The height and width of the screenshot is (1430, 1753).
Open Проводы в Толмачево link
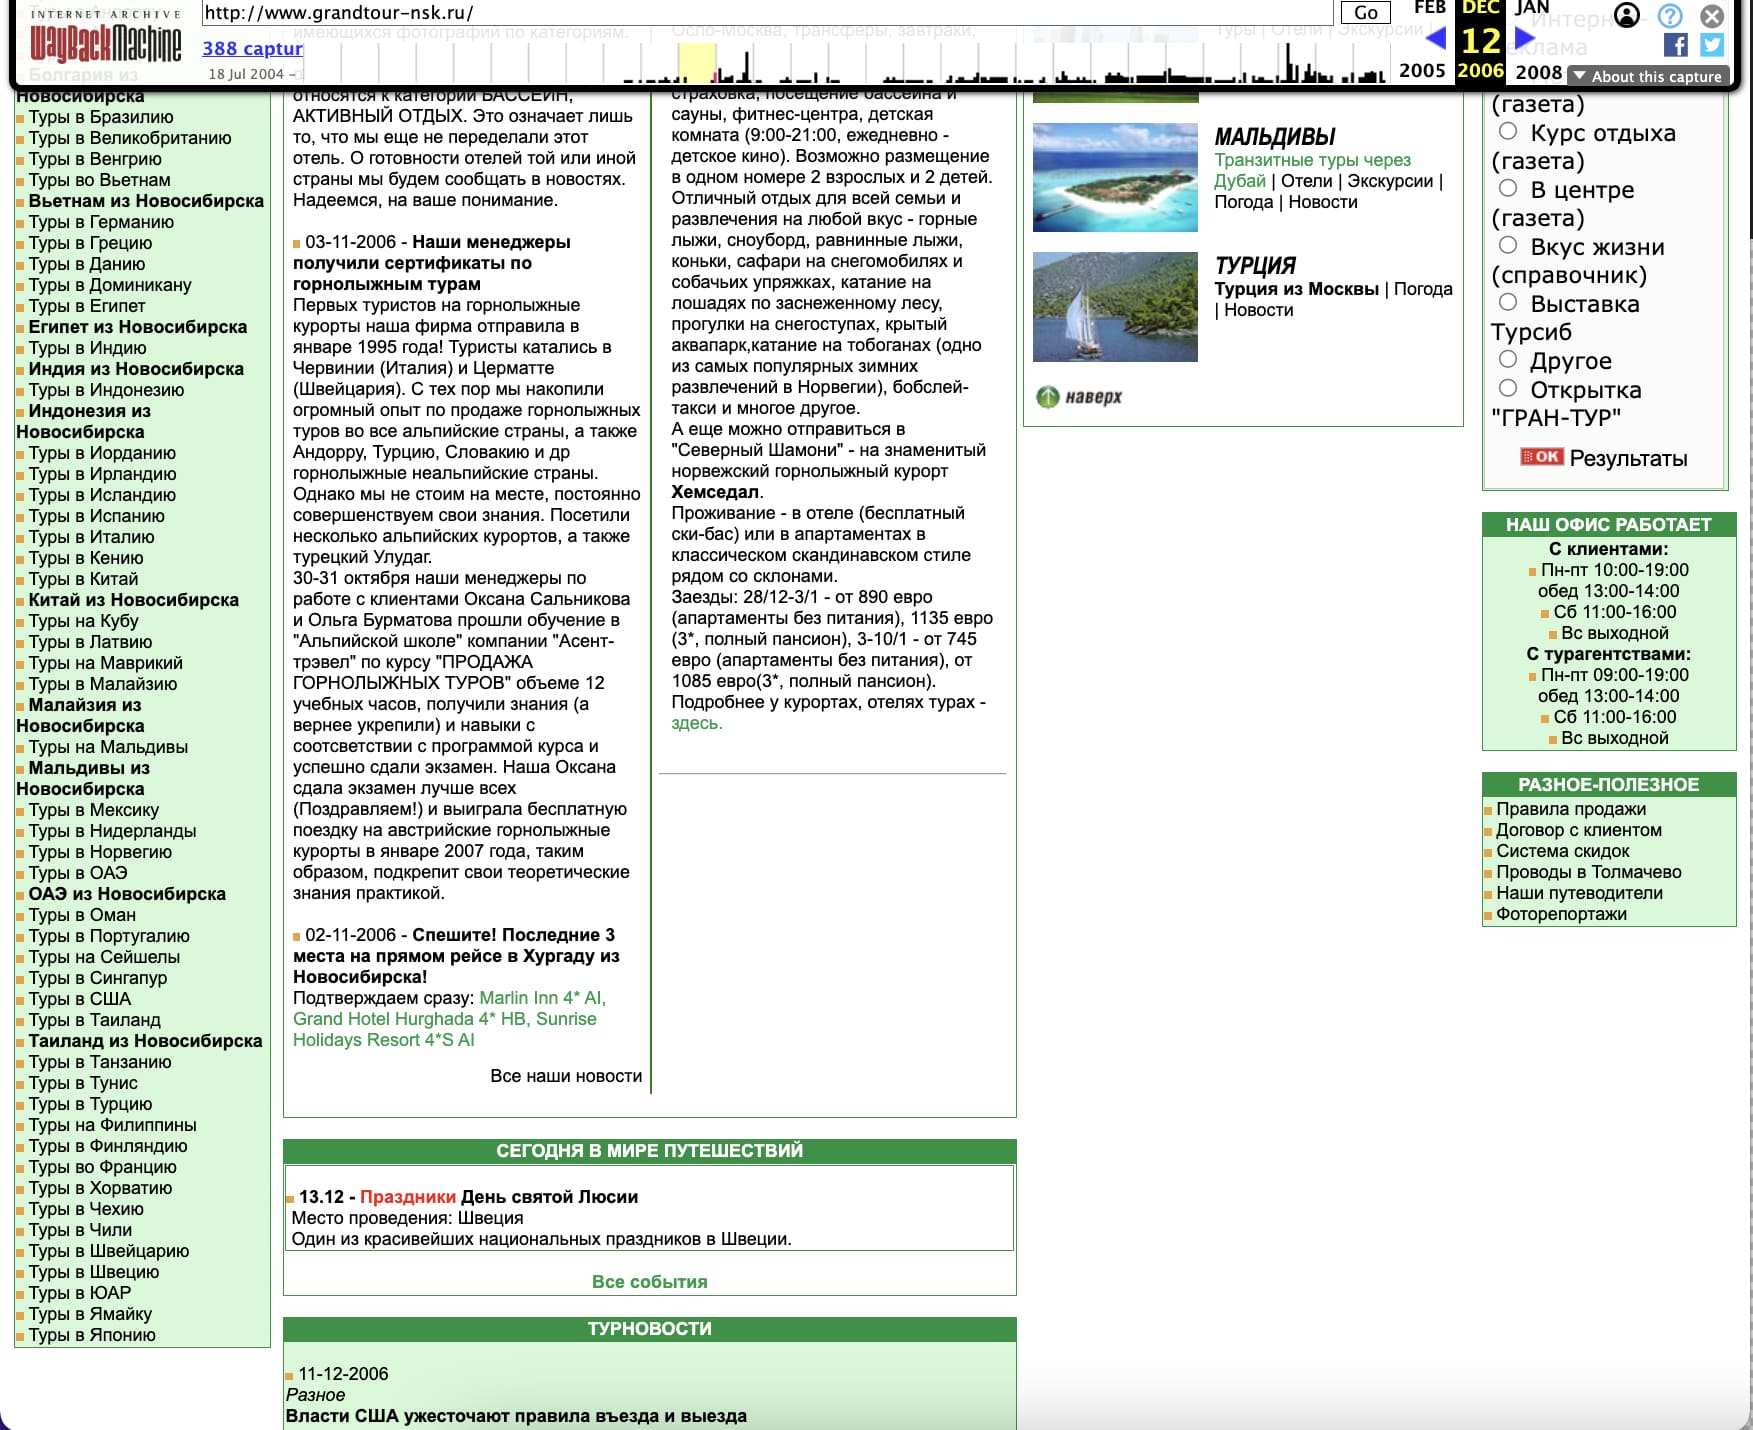[x=1589, y=872]
